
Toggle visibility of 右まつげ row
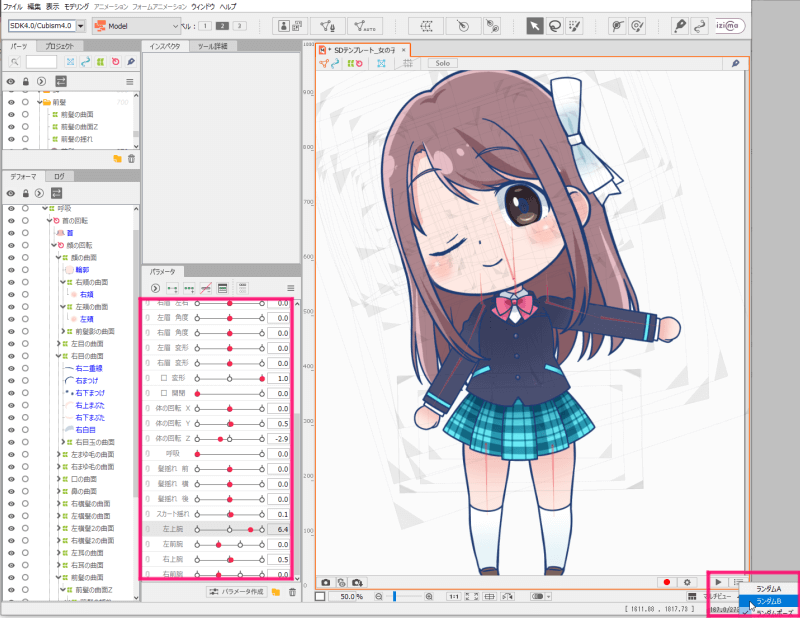[x=11, y=381]
